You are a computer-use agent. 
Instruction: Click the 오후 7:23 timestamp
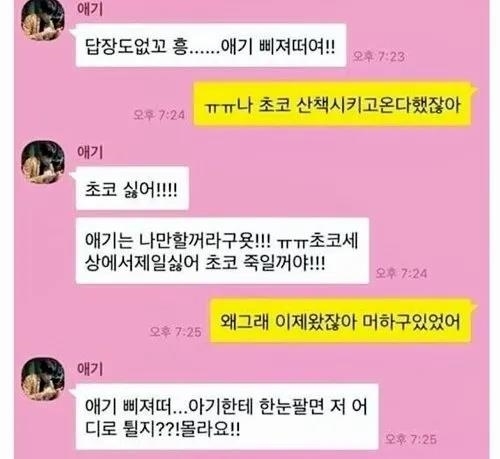(379, 57)
